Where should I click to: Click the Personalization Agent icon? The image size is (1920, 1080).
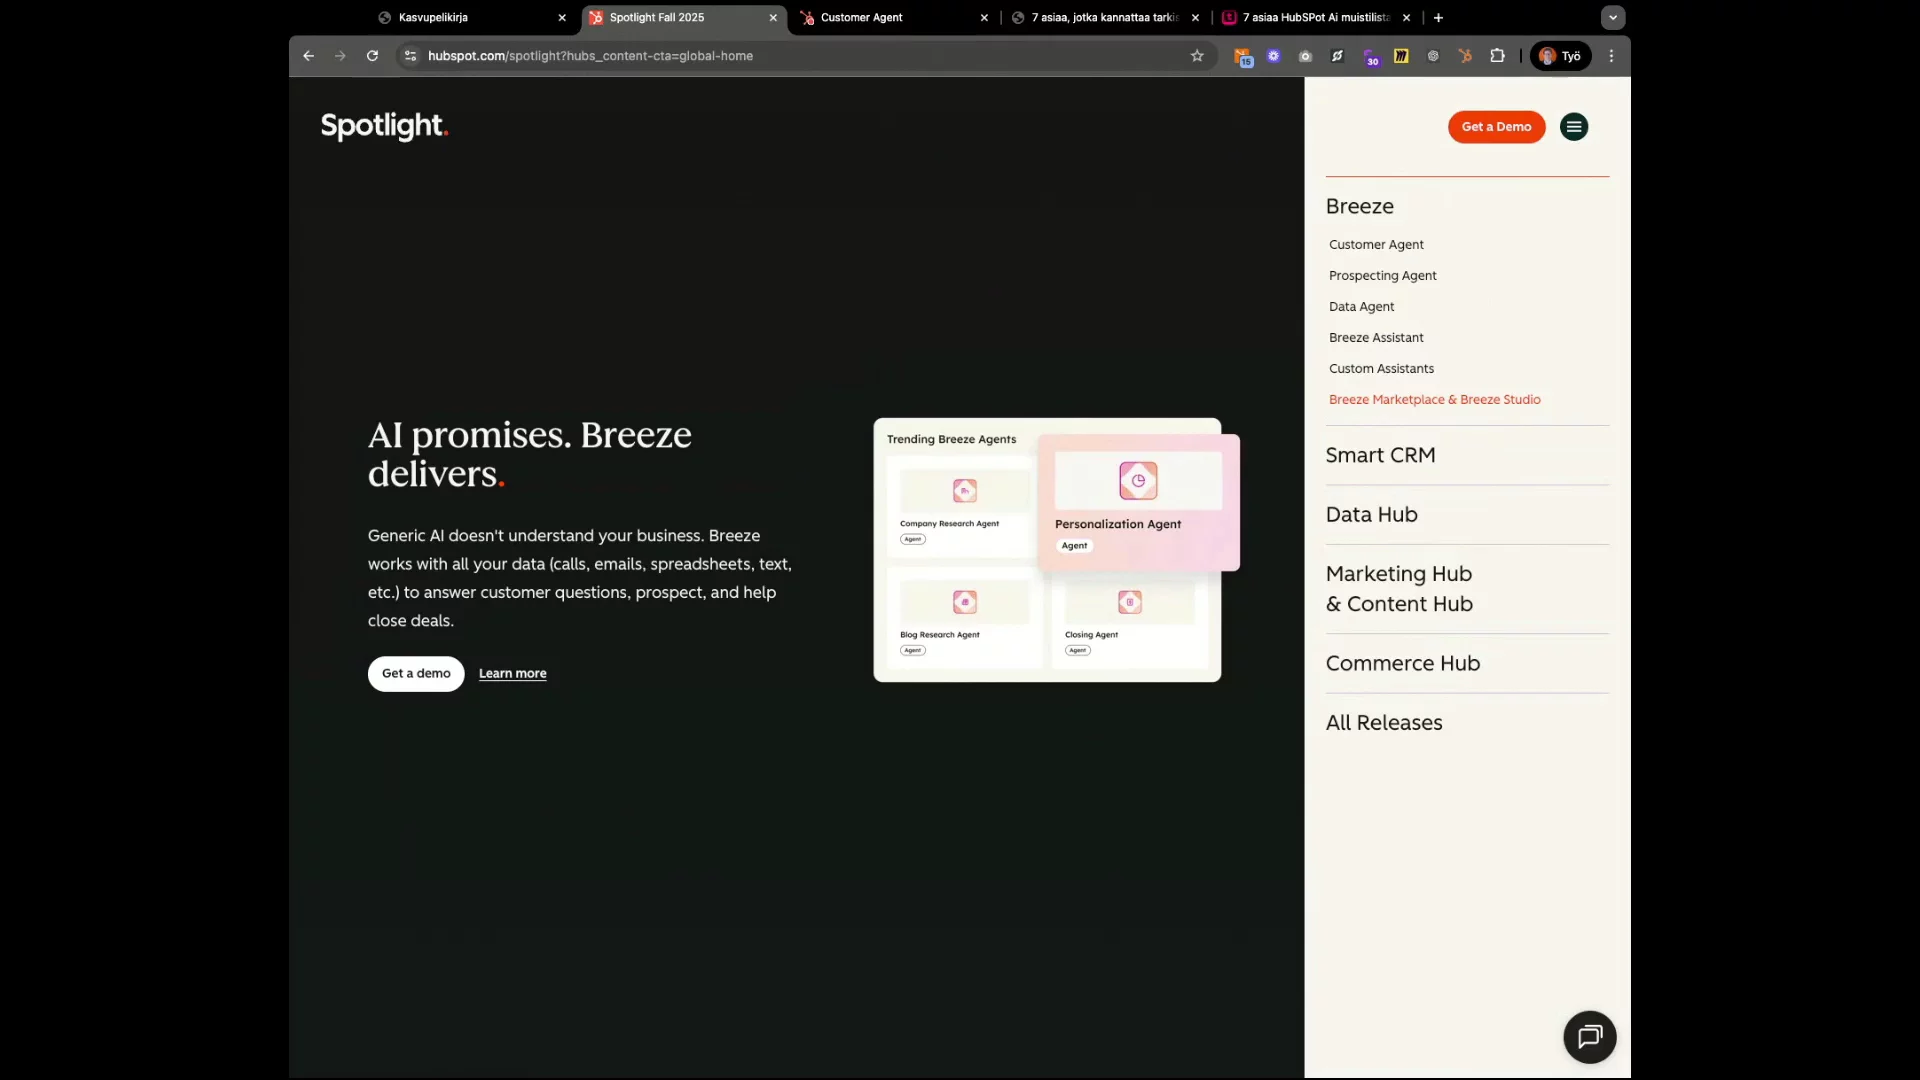click(x=1138, y=481)
